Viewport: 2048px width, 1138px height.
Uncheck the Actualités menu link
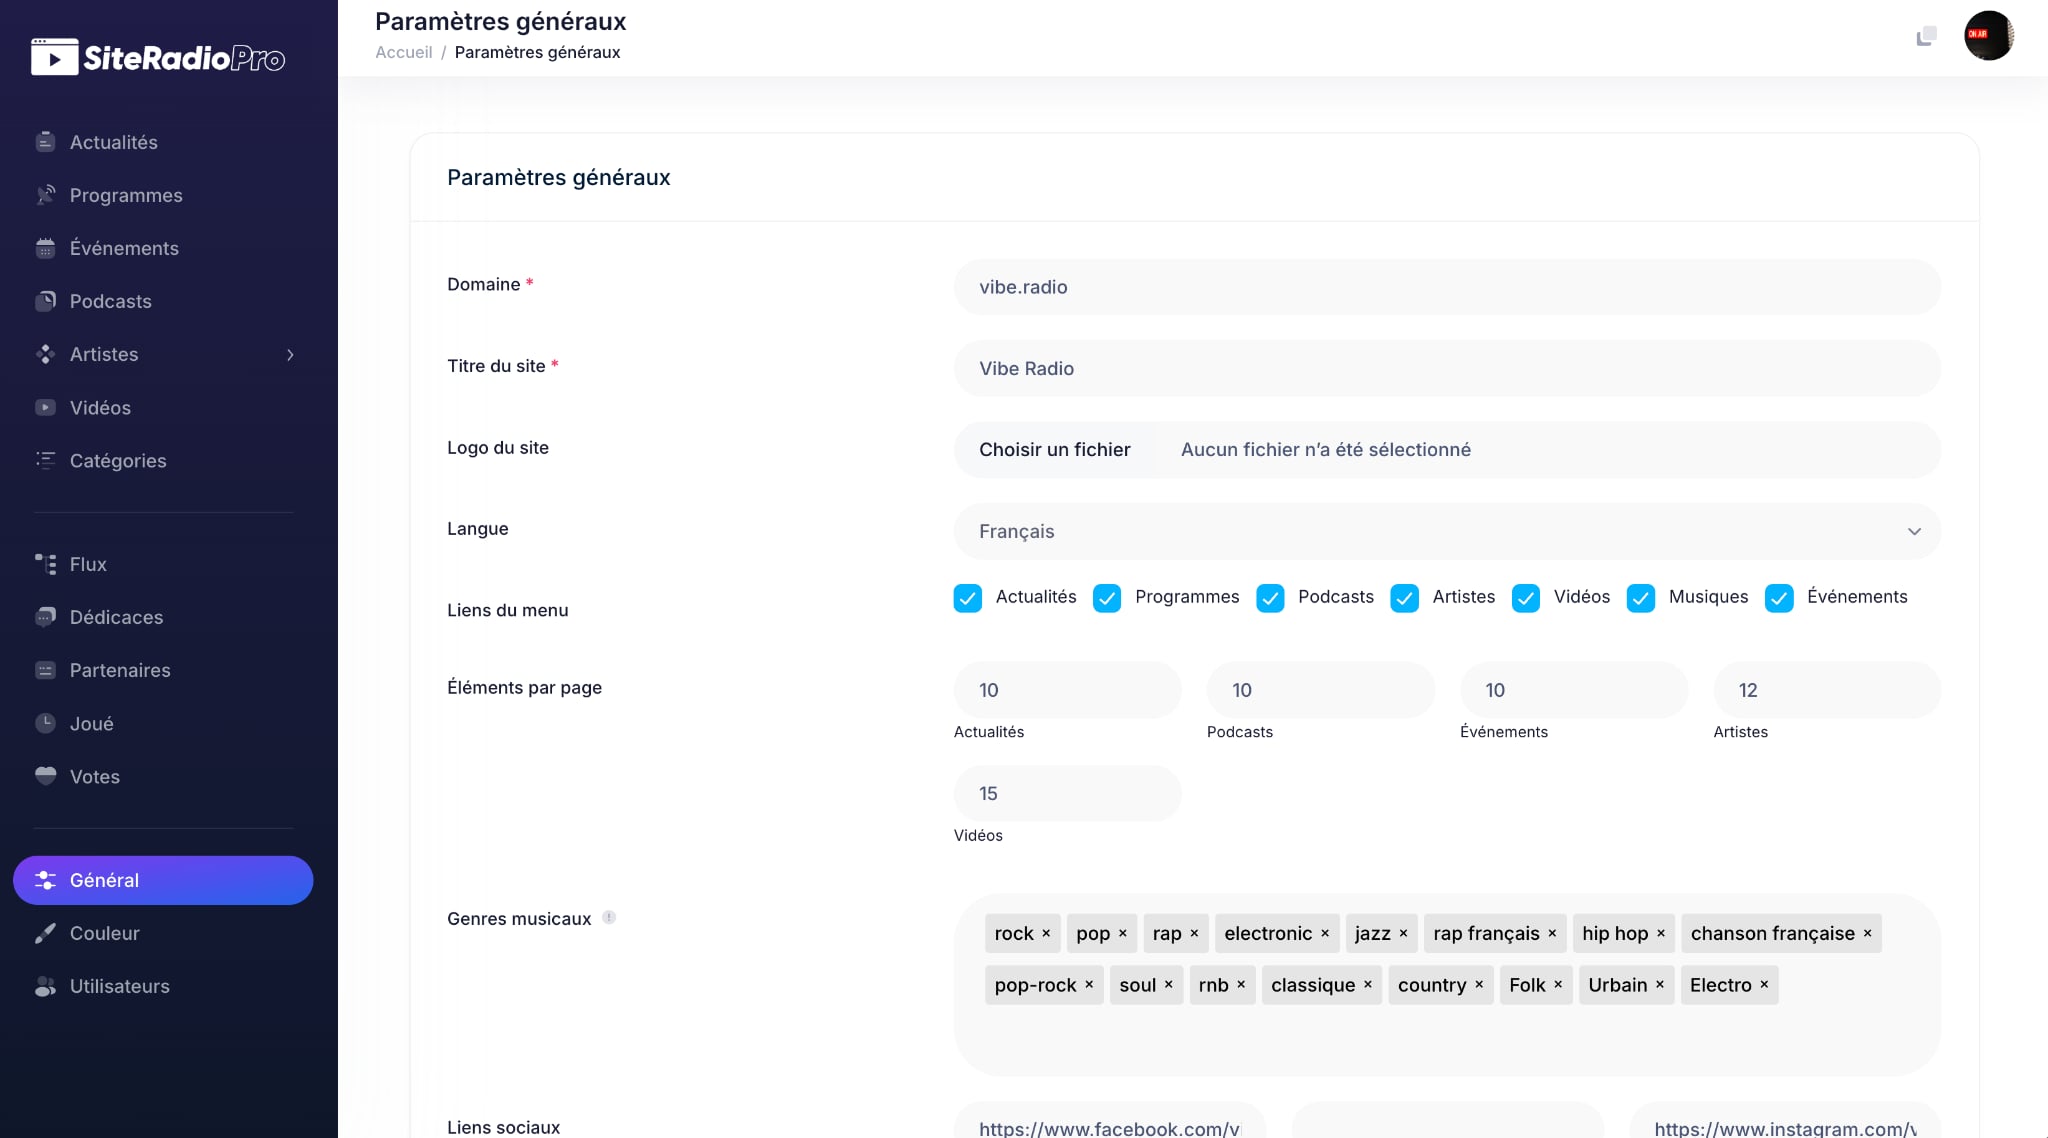(967, 598)
